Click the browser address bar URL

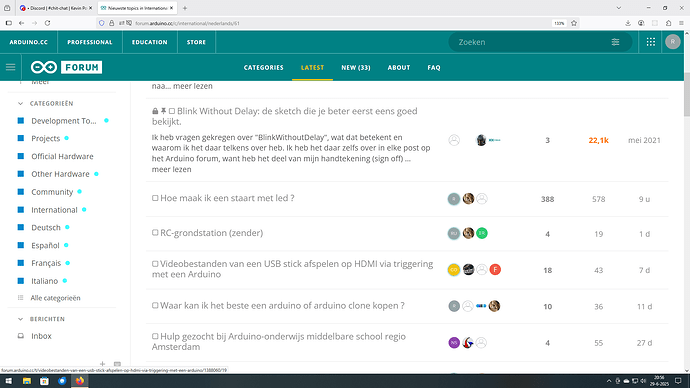187,23
